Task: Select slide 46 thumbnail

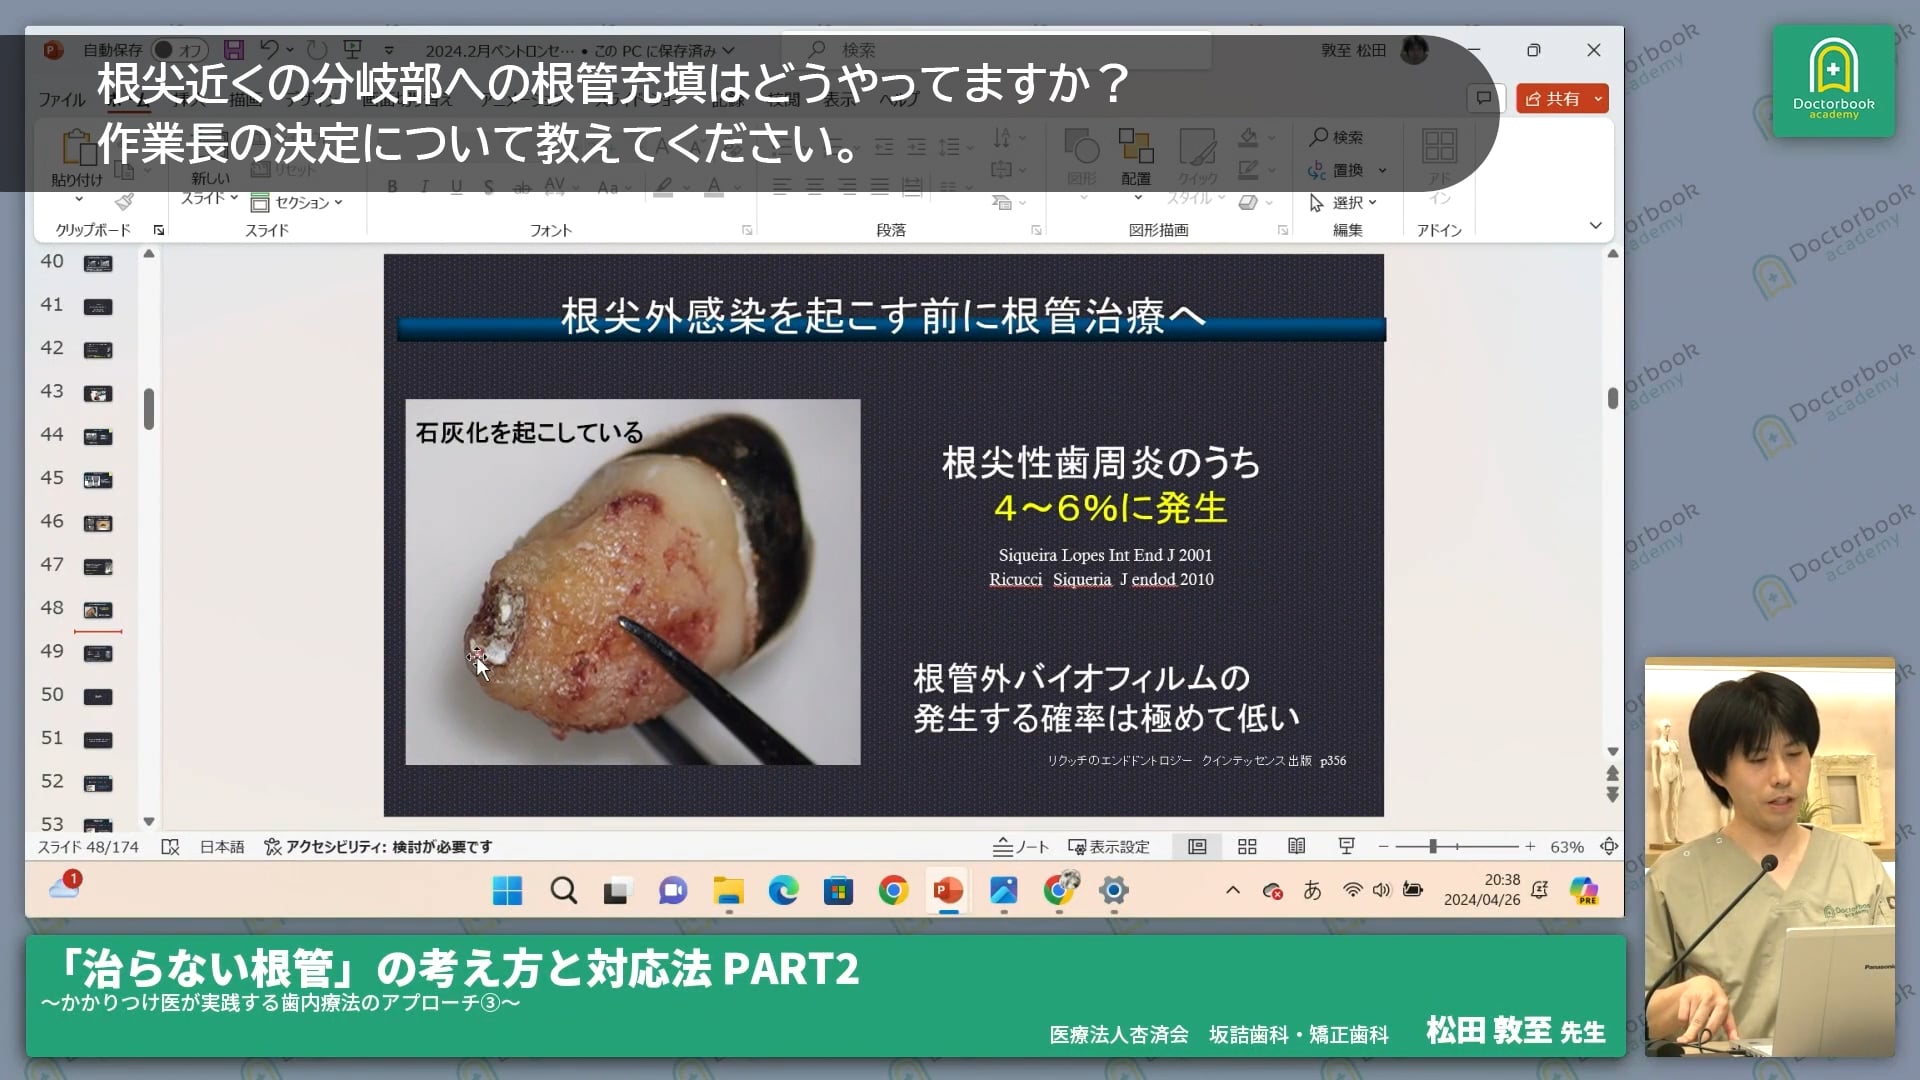Action: tap(98, 524)
